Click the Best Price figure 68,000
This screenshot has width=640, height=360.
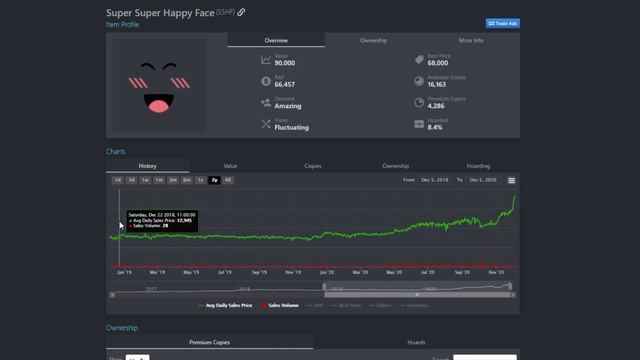438,63
